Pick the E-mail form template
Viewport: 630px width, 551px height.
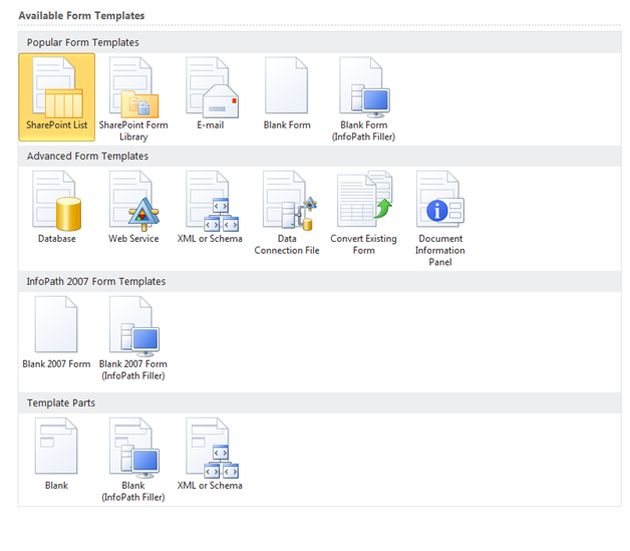[211, 93]
